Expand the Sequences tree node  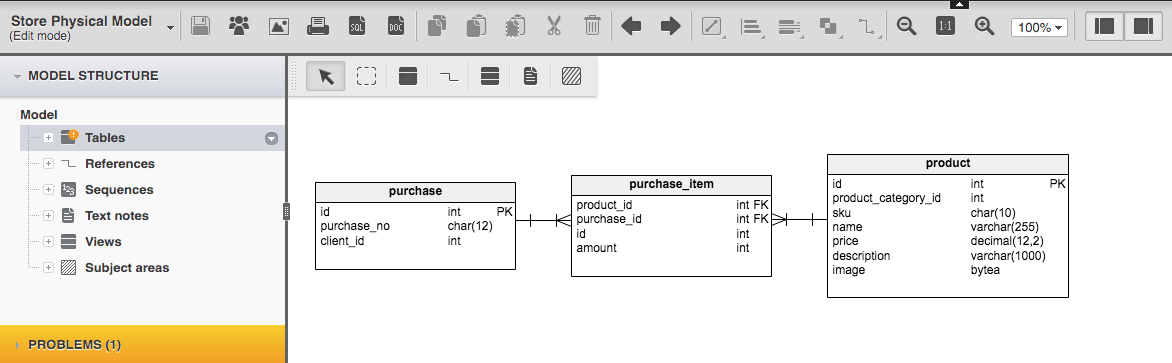[49, 190]
